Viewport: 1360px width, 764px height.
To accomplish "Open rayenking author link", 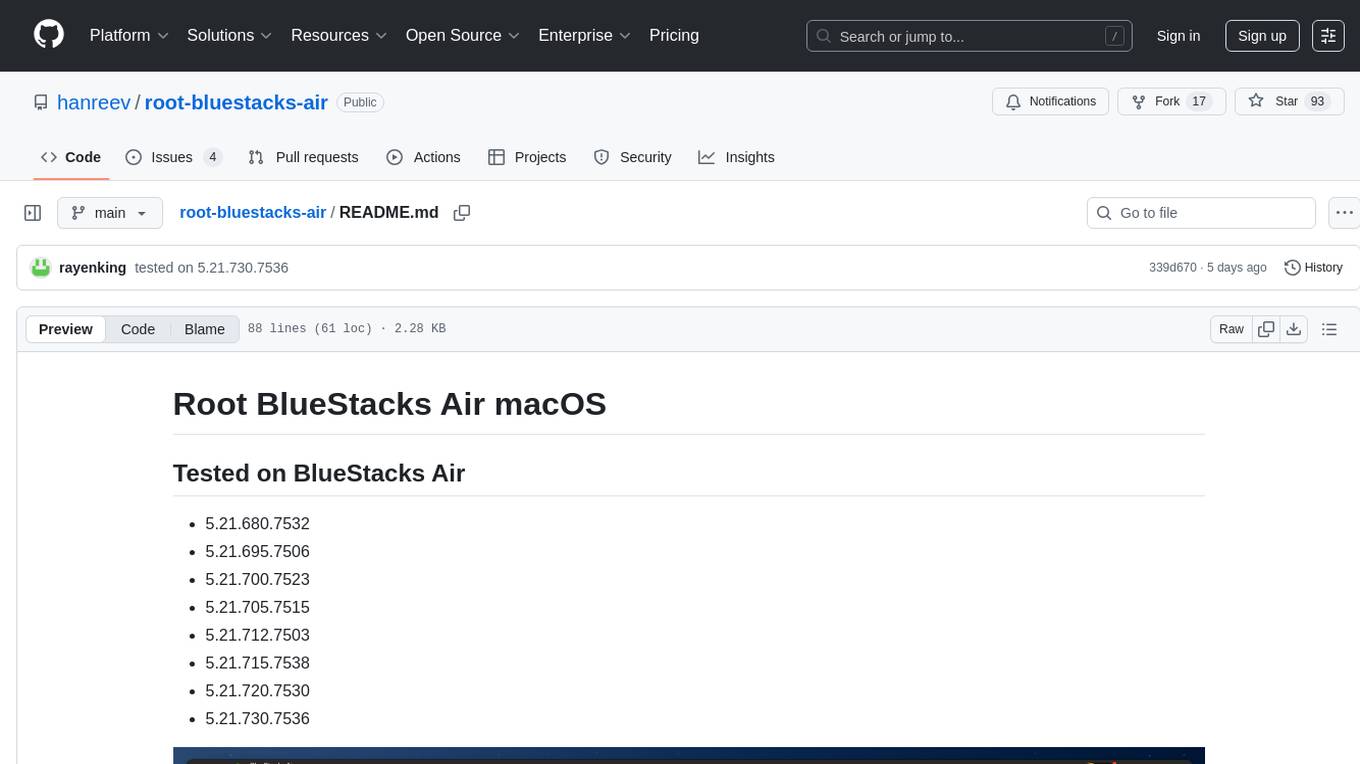I will tap(93, 267).
